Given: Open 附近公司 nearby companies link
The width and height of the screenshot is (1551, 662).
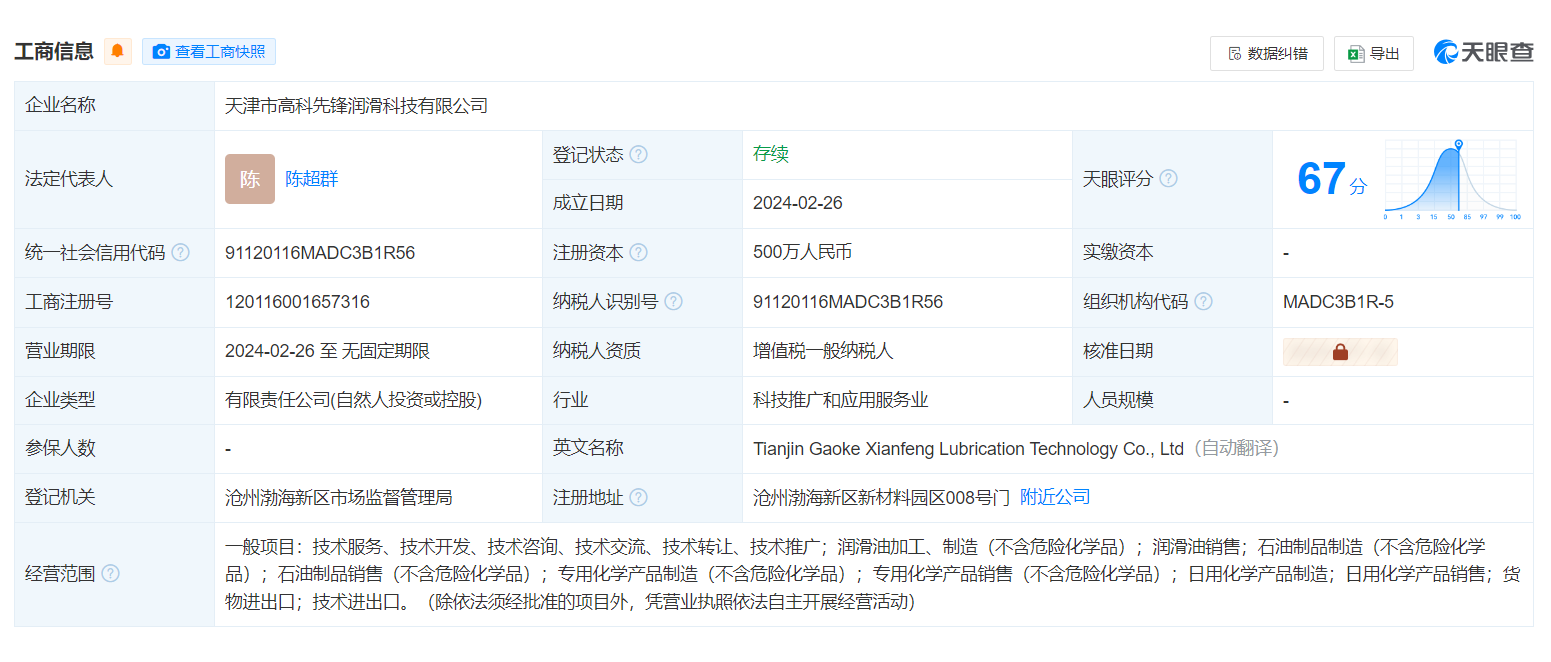Looking at the screenshot, I should coord(1055,497).
